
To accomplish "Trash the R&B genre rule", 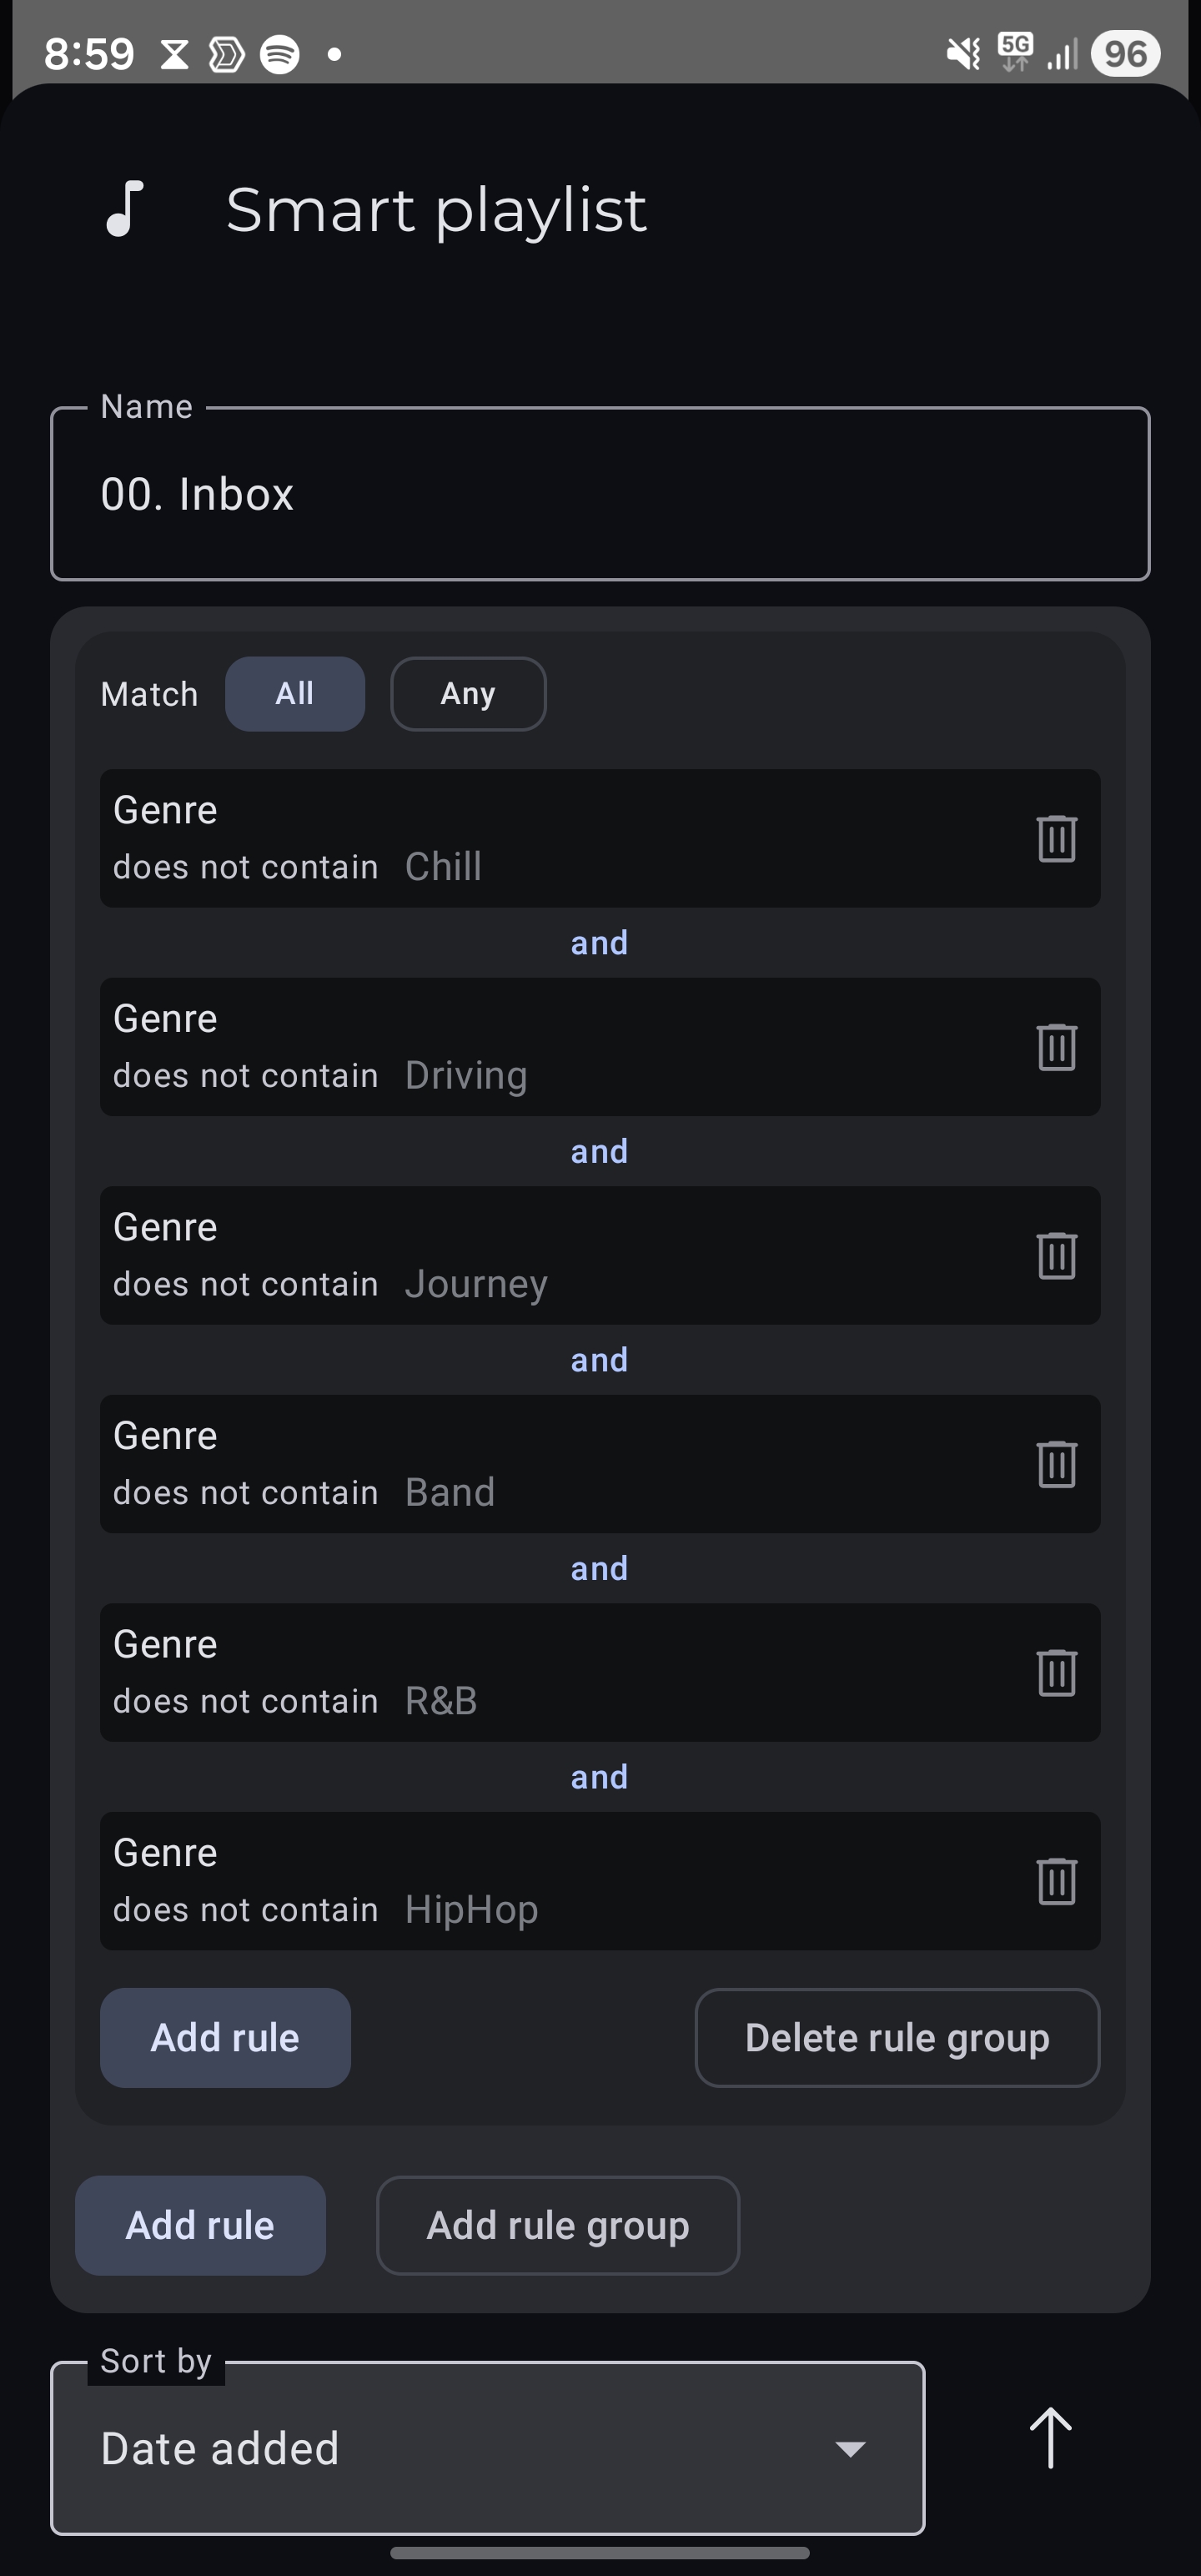I will pos(1056,1672).
